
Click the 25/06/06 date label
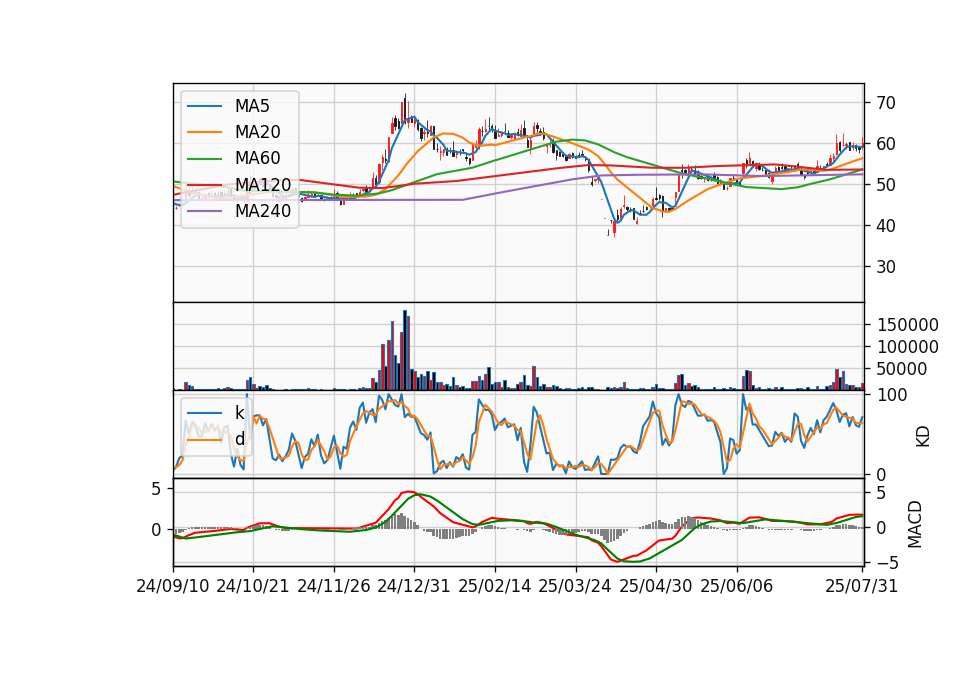coord(737,586)
